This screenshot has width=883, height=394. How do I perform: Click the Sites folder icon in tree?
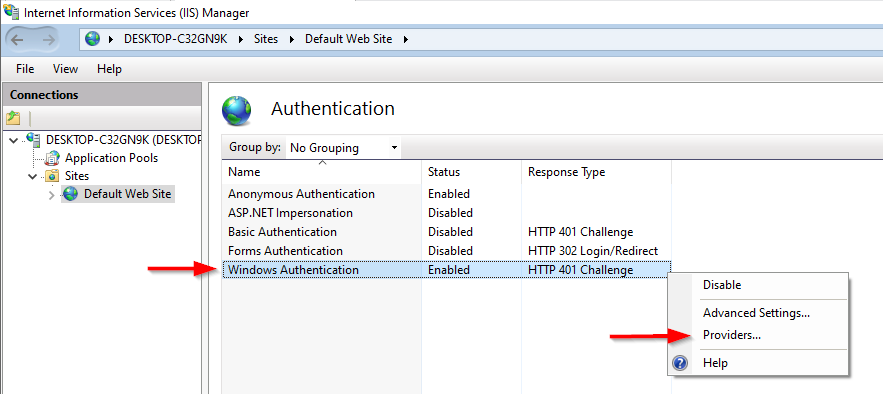52,176
